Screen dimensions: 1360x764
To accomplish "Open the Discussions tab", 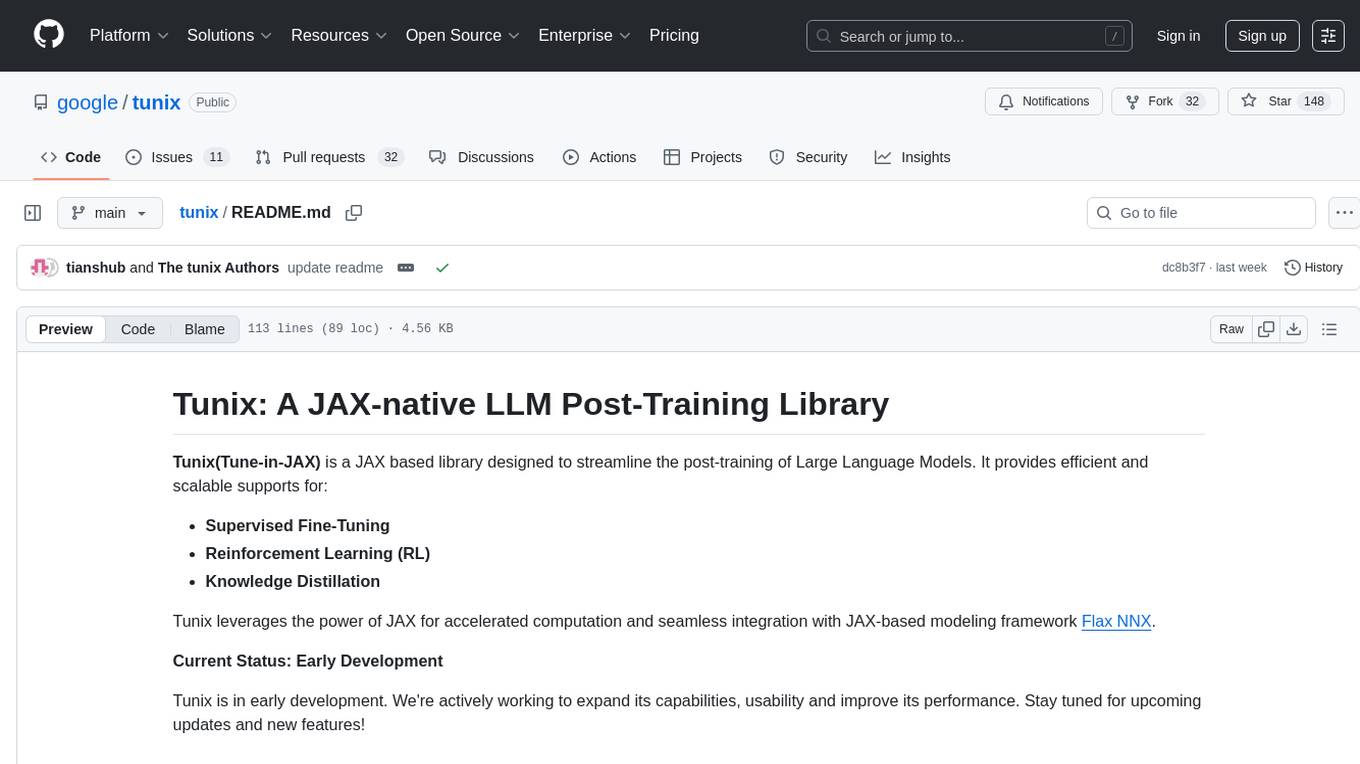I will point(481,157).
